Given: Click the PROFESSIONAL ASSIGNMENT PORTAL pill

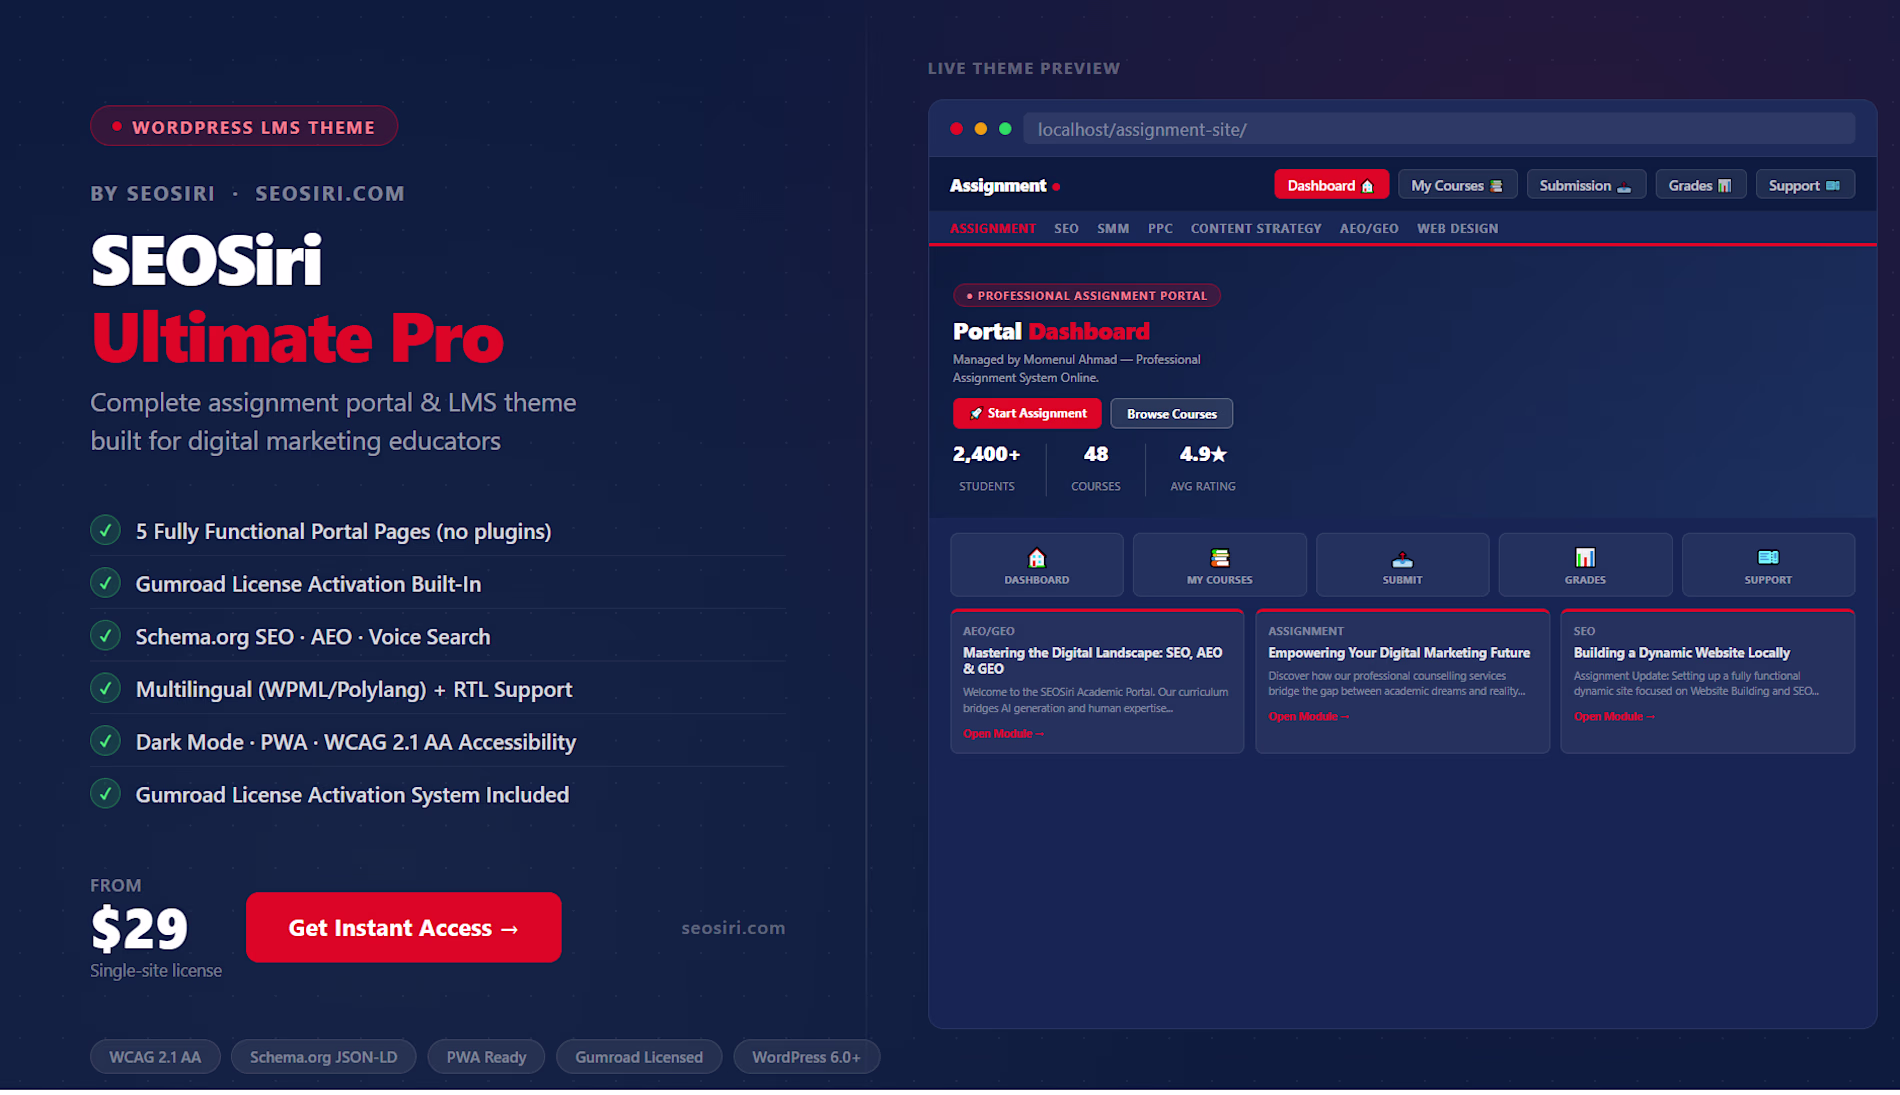Looking at the screenshot, I should [1086, 296].
